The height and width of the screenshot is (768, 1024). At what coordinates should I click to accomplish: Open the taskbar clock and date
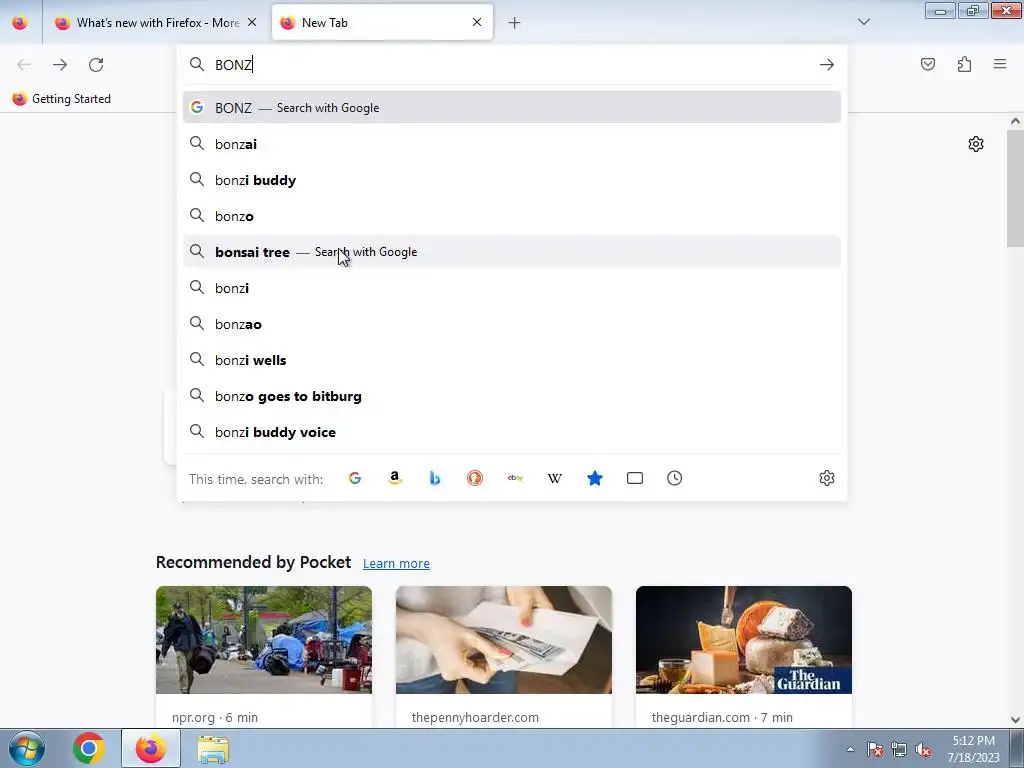973,749
